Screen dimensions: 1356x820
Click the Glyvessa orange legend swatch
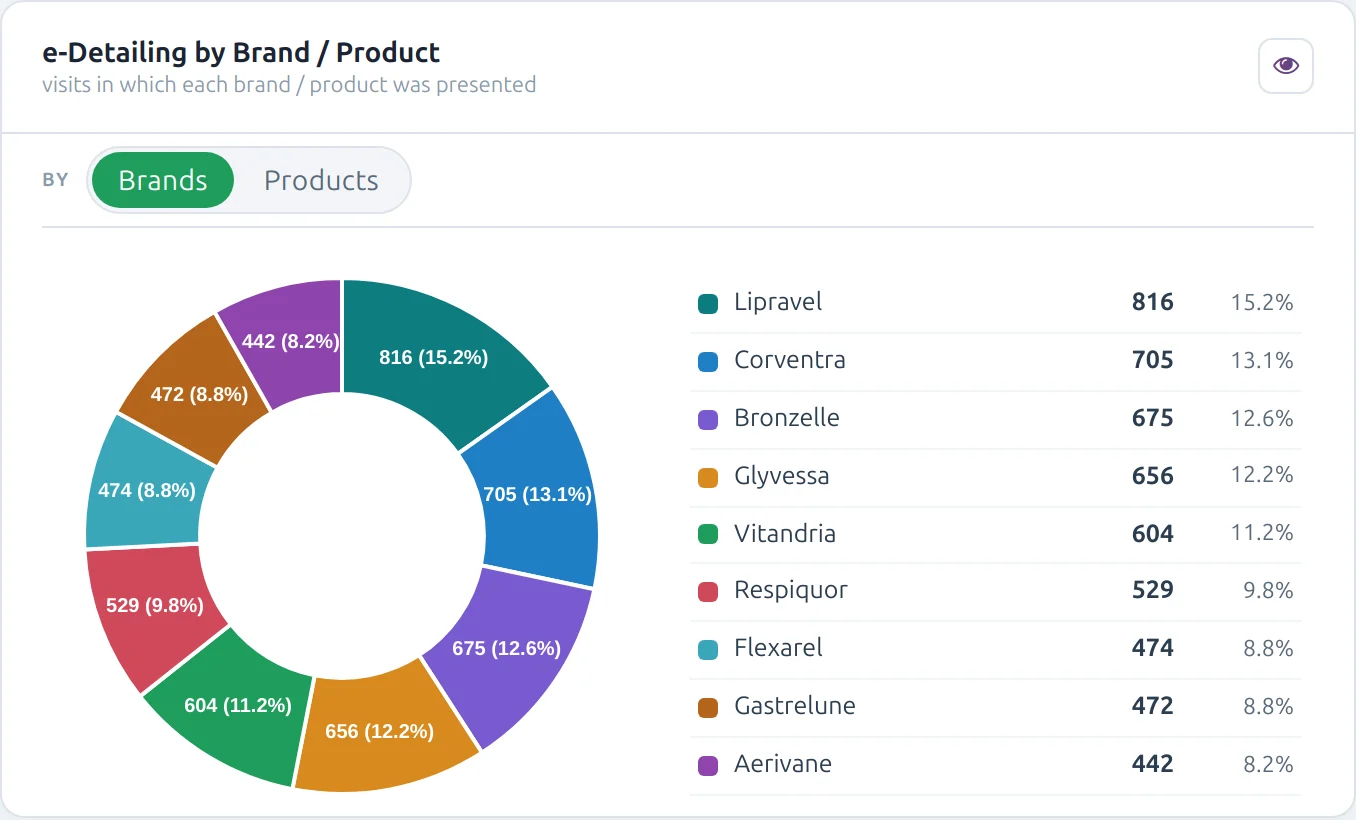tap(708, 477)
